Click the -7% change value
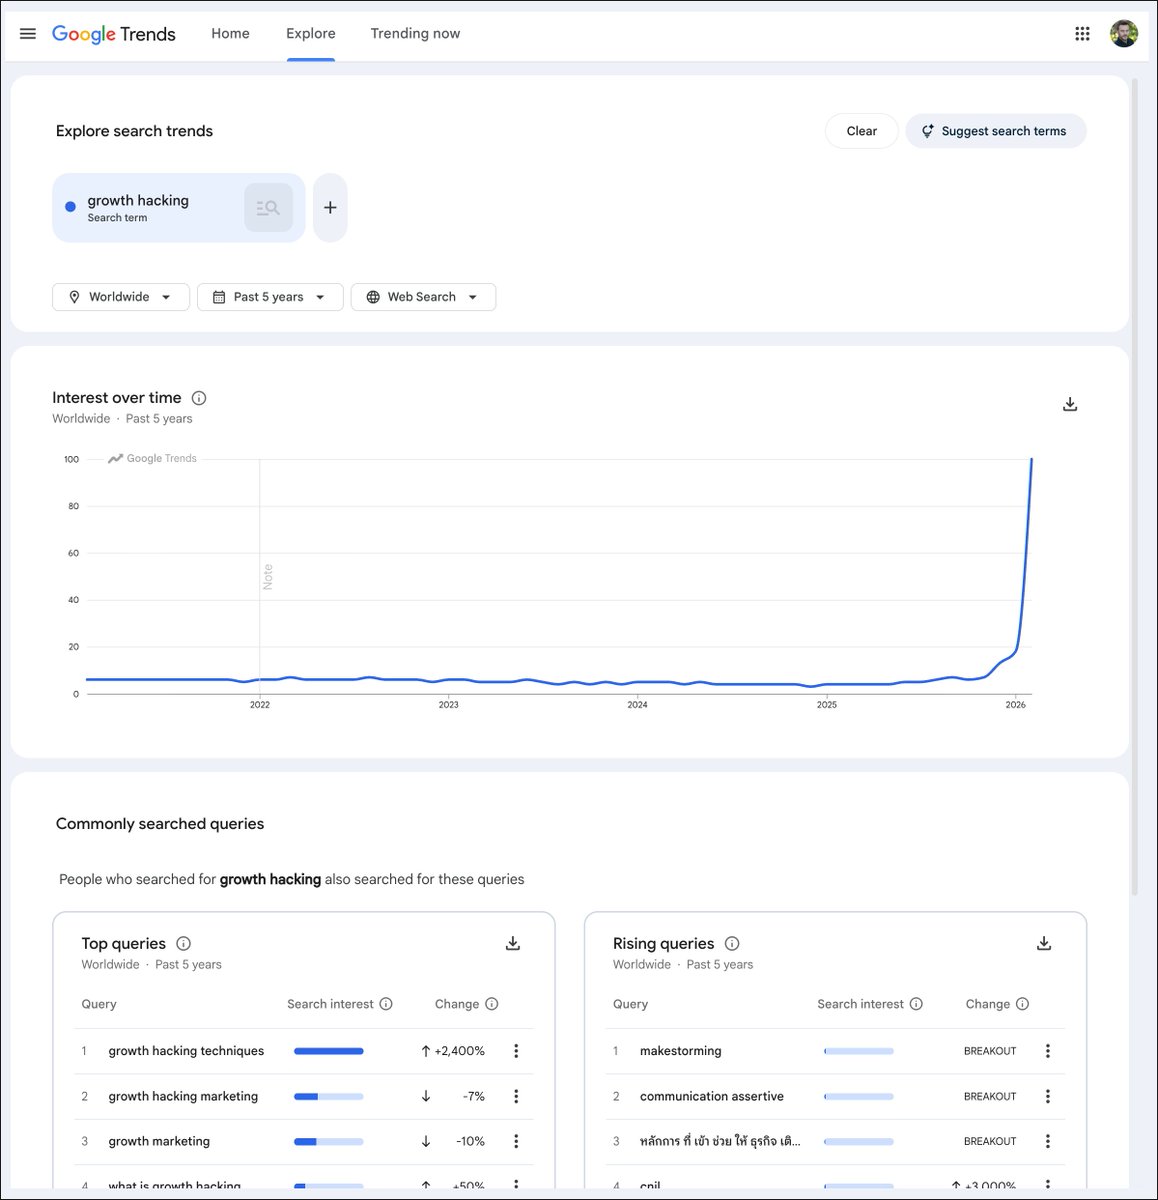This screenshot has width=1158, height=1200. (x=474, y=1096)
